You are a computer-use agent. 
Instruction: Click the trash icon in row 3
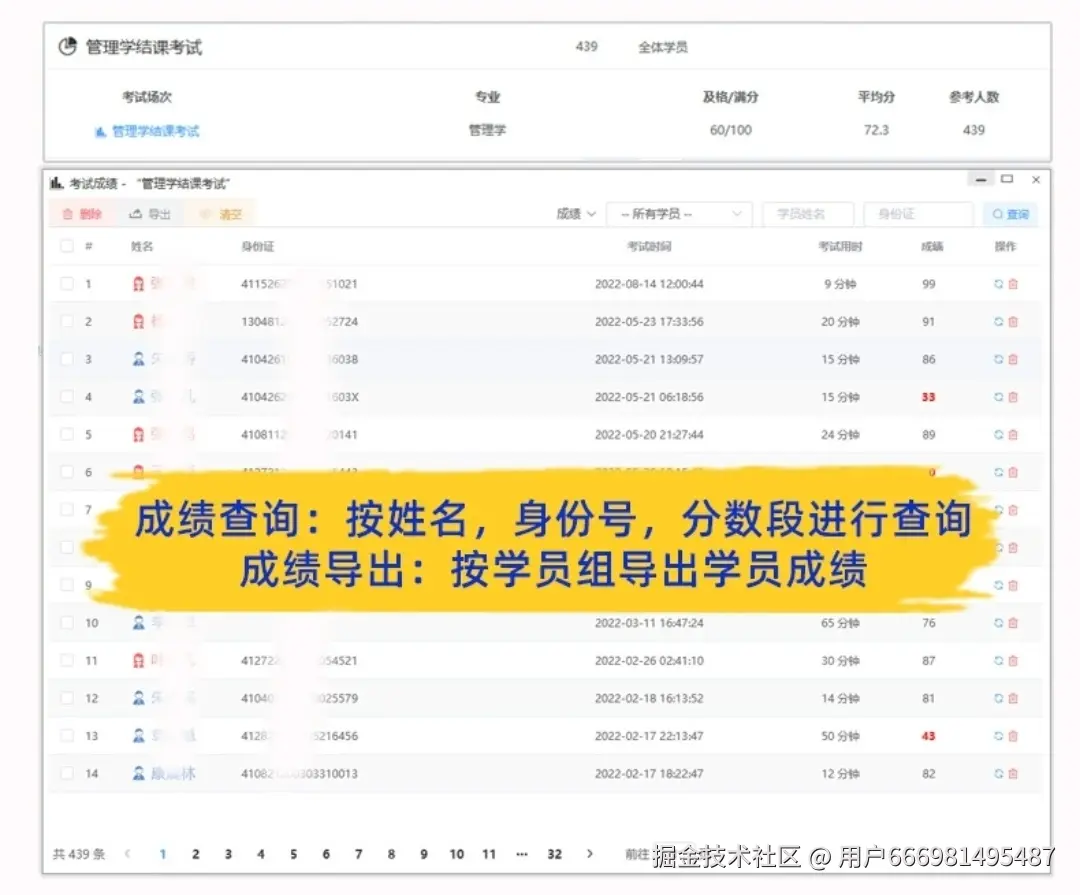[1013, 359]
